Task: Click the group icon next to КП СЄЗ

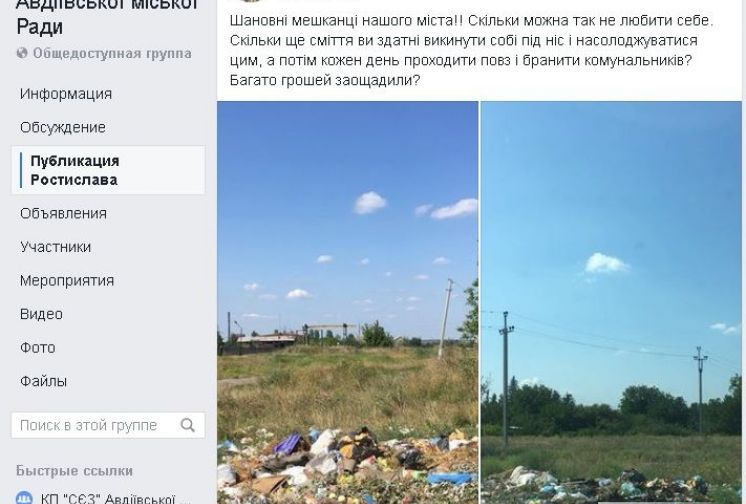Action: 24,498
